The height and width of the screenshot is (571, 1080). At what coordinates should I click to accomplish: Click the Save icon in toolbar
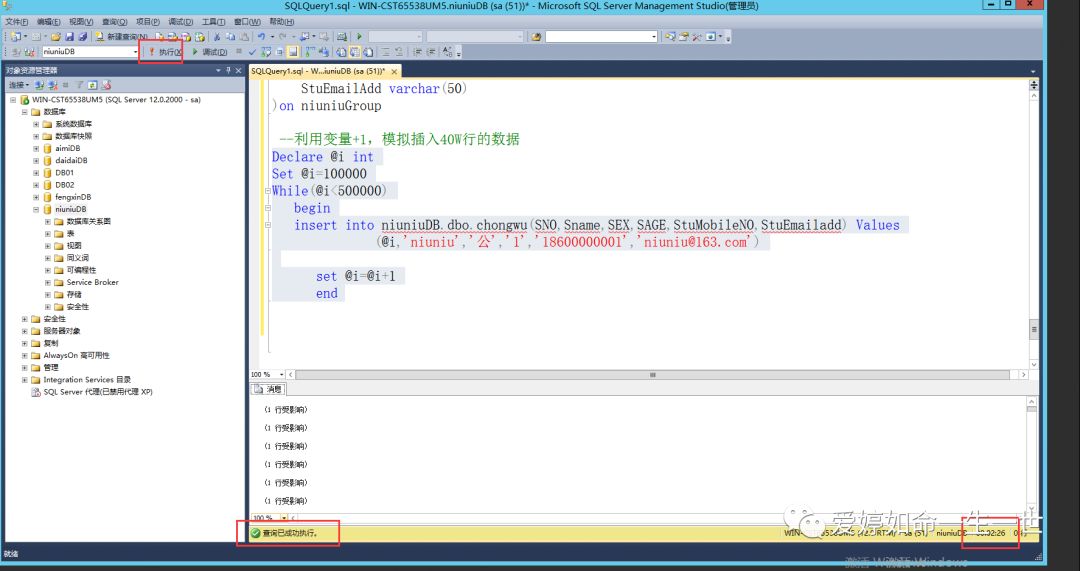pyautogui.click(x=70, y=37)
